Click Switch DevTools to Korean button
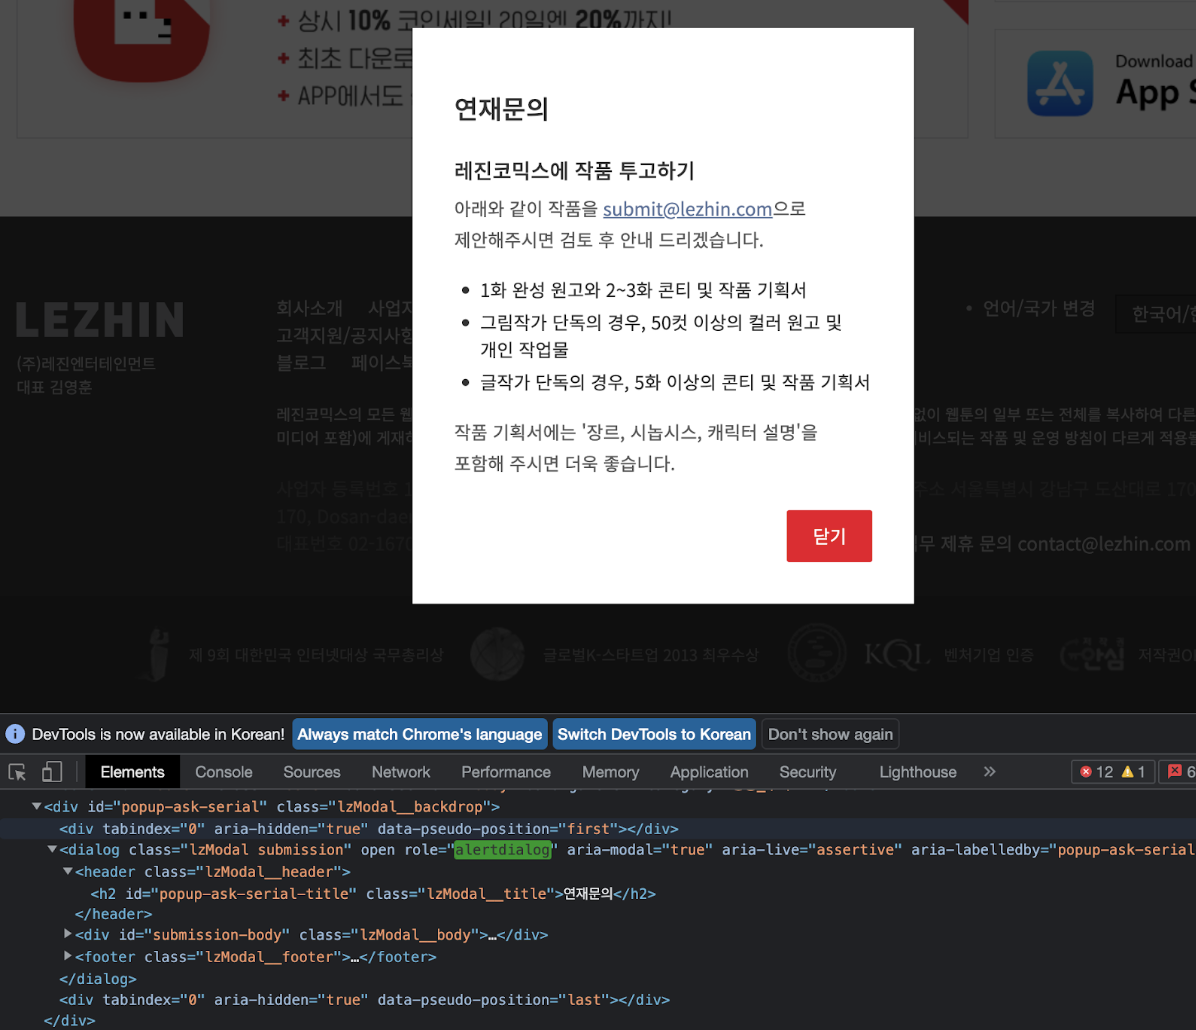Image resolution: width=1196 pixels, height=1030 pixels. tap(654, 734)
